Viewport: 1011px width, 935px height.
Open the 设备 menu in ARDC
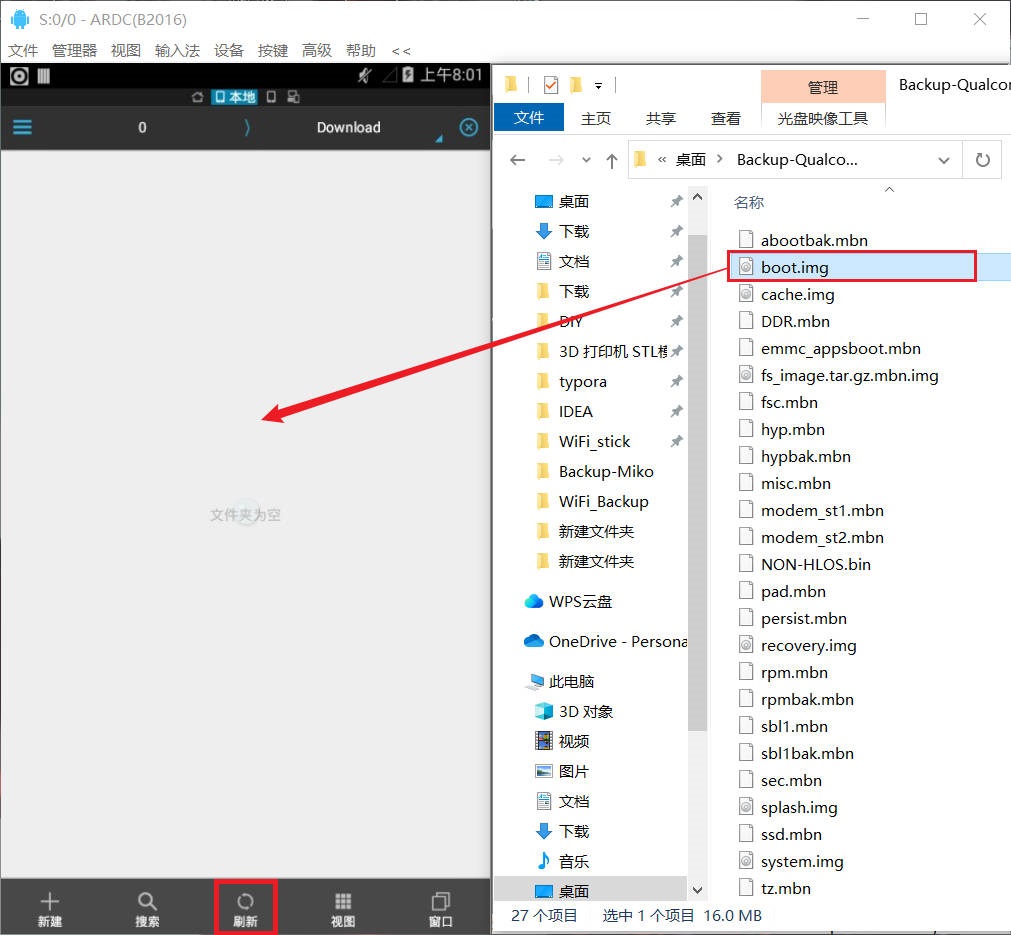click(x=228, y=50)
